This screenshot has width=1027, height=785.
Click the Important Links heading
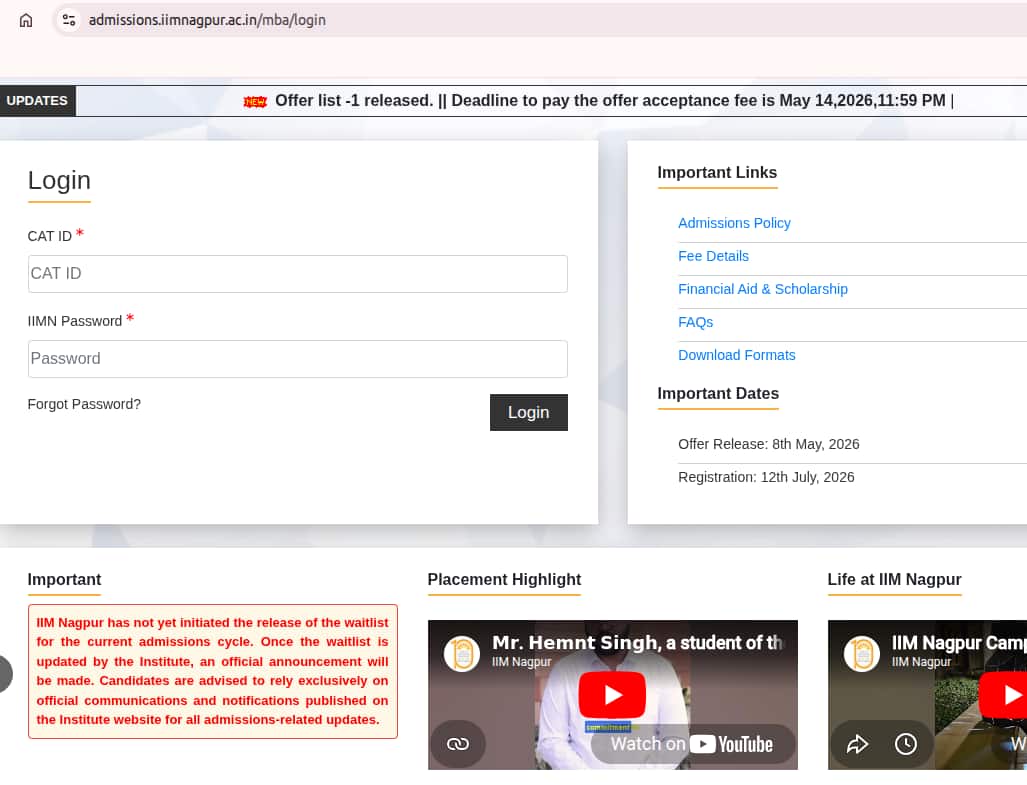tap(717, 172)
